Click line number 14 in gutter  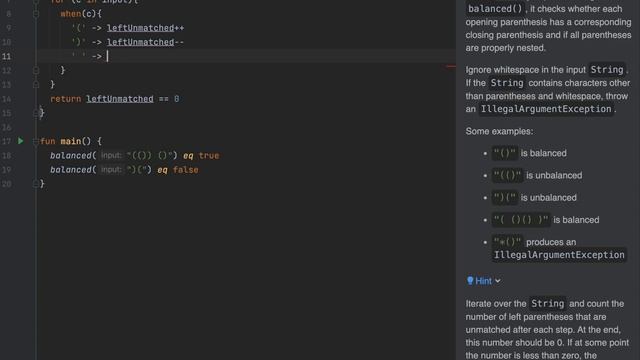[7, 99]
